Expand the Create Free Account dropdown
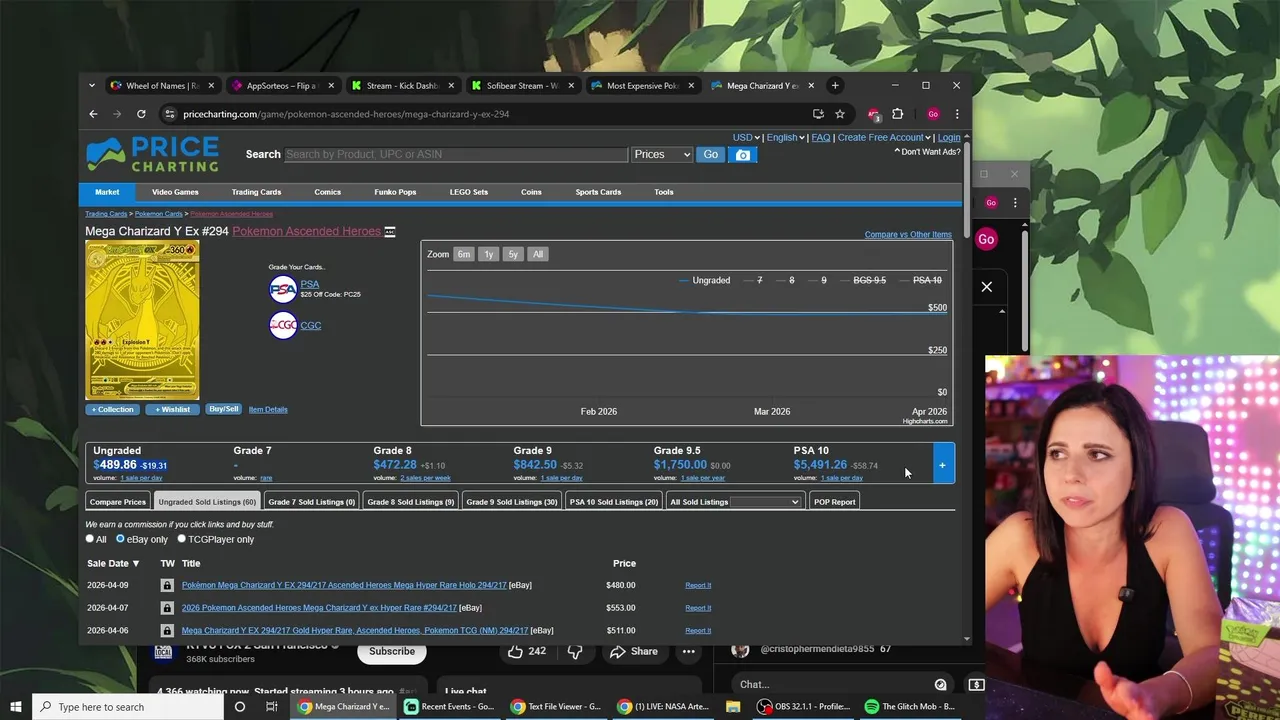 coord(884,137)
